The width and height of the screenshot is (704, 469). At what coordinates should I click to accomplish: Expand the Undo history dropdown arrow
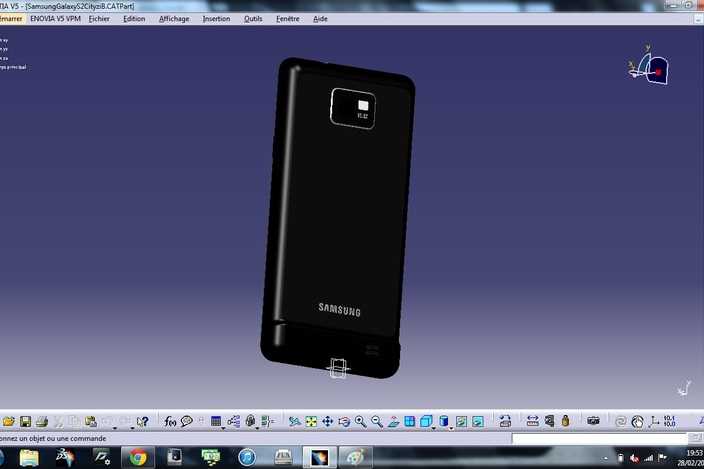click(x=115, y=428)
